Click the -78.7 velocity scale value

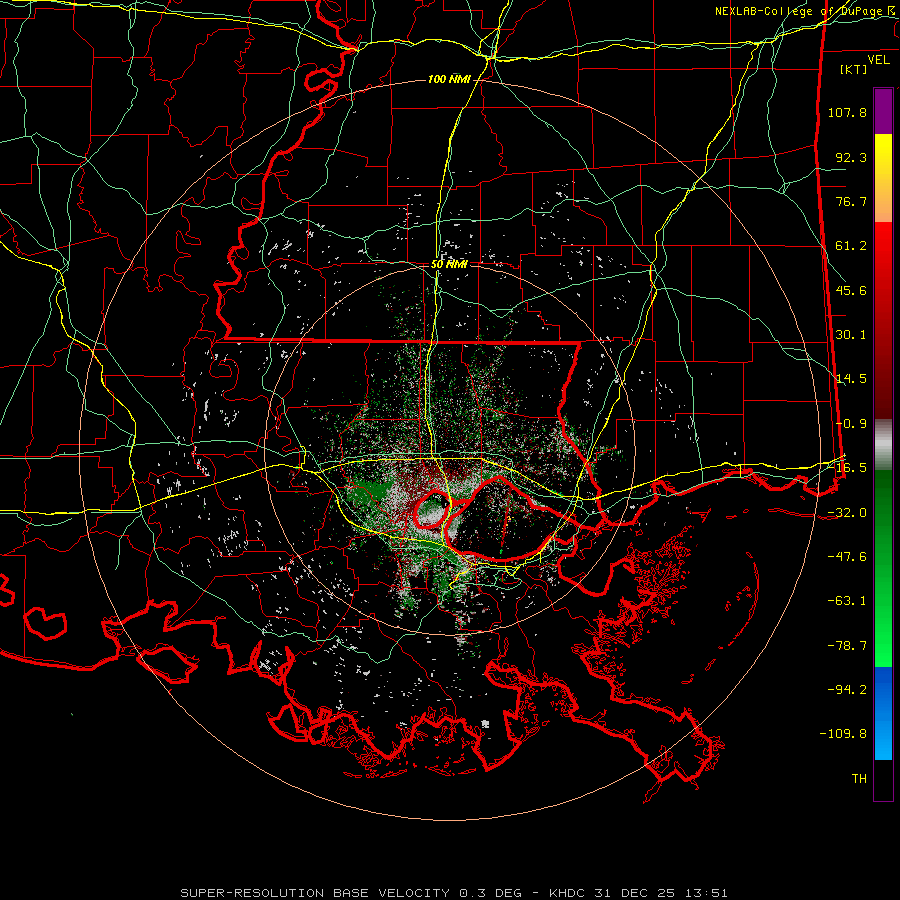click(x=847, y=646)
